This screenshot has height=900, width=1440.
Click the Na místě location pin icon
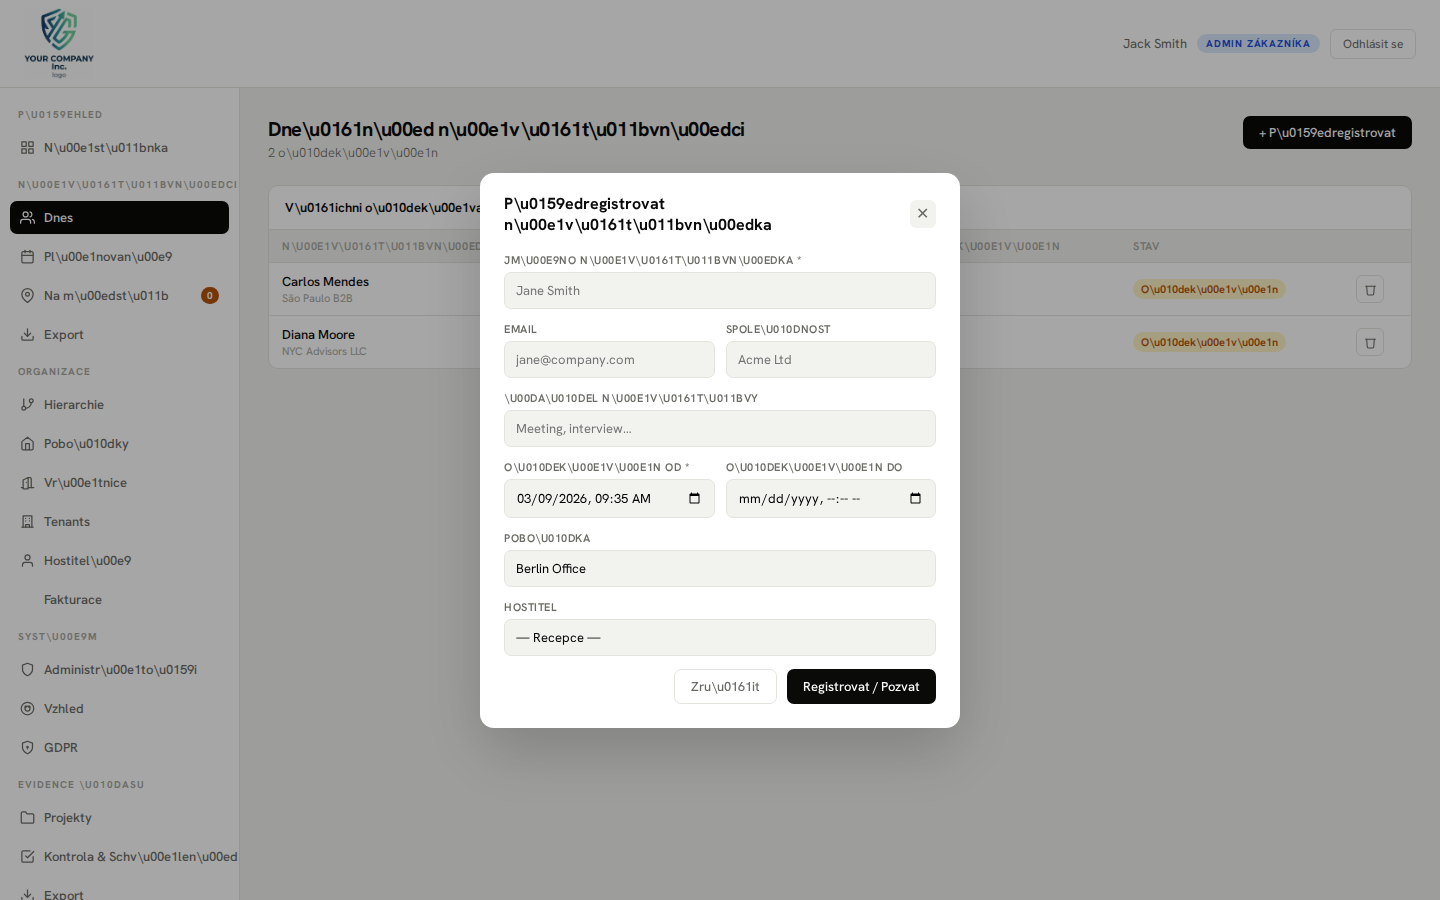[x=27, y=295]
